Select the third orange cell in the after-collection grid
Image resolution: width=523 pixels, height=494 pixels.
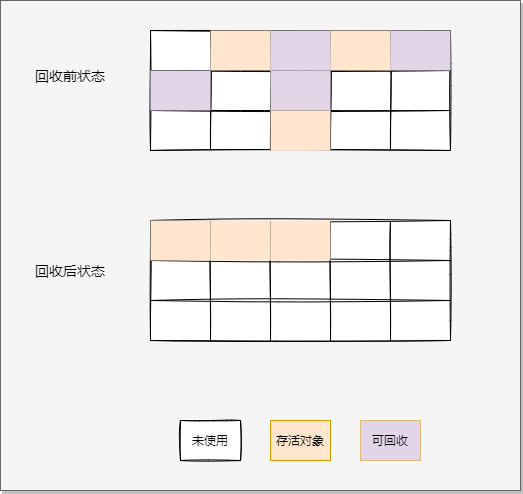[x=301, y=240]
